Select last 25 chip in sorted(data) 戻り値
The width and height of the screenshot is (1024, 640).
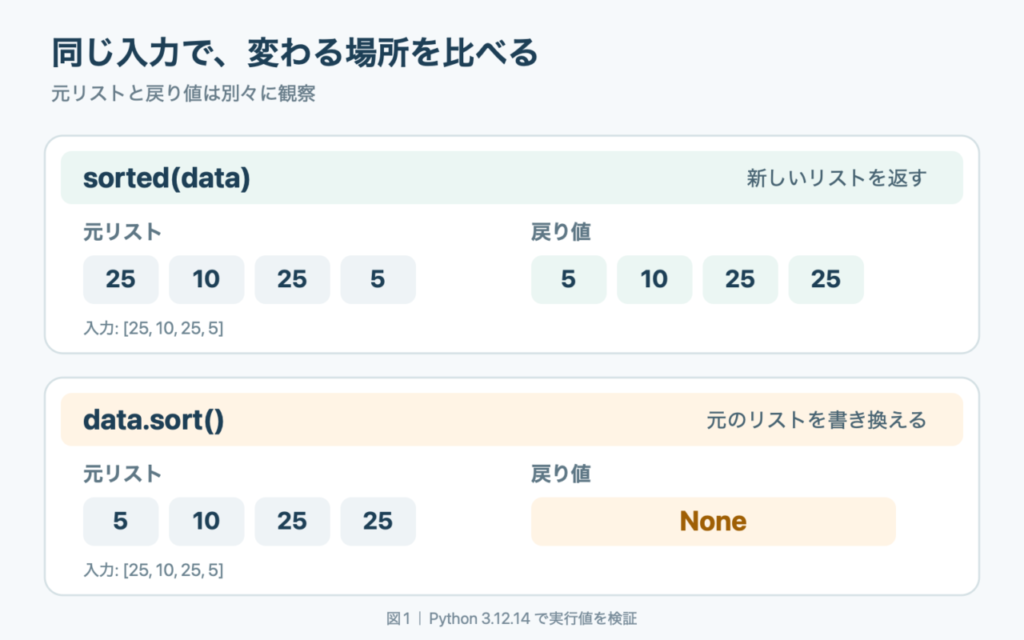pos(826,280)
